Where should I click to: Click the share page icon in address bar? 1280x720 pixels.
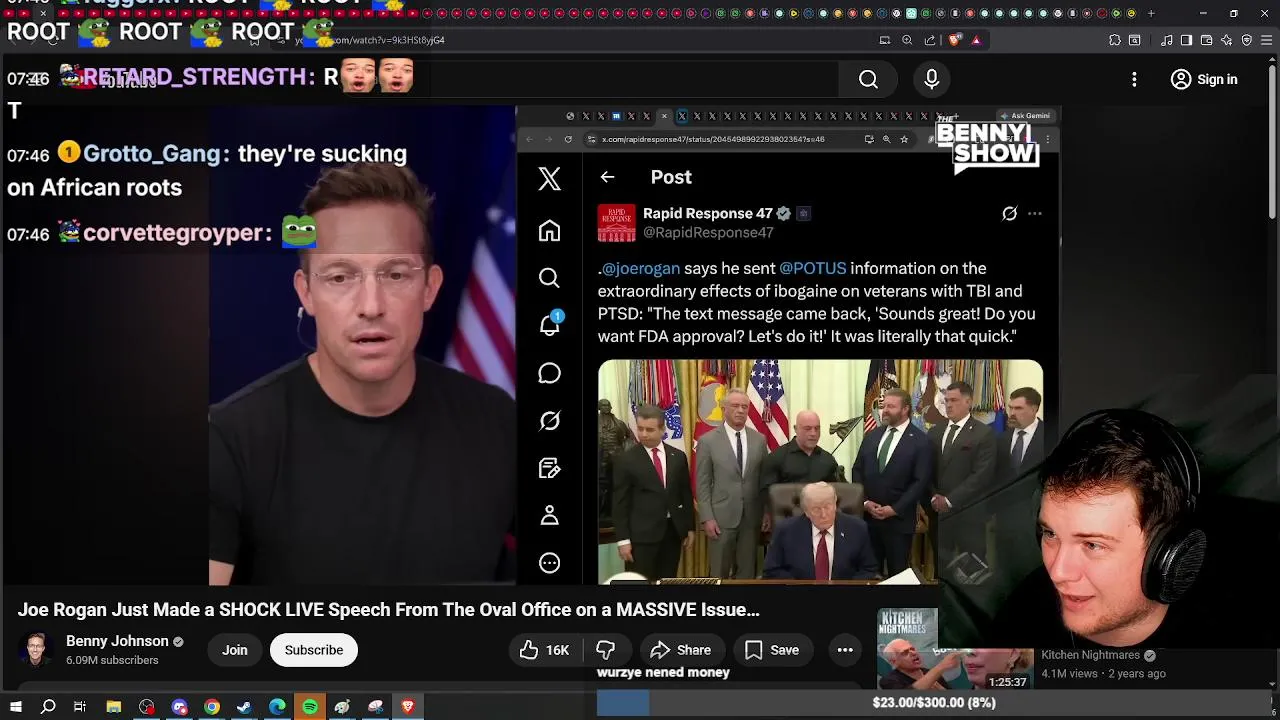click(x=930, y=40)
